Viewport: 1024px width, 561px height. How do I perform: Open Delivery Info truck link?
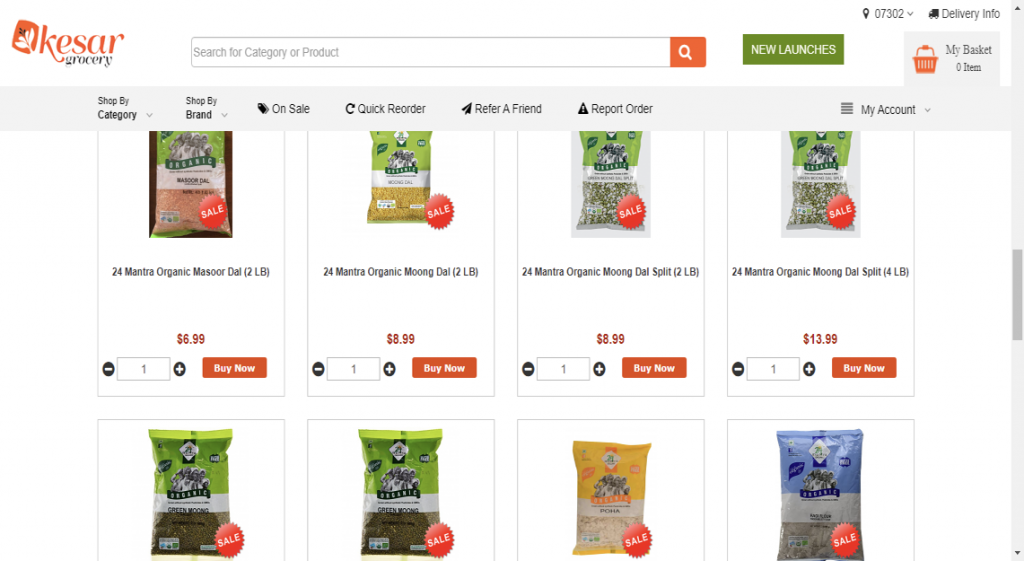(x=964, y=14)
